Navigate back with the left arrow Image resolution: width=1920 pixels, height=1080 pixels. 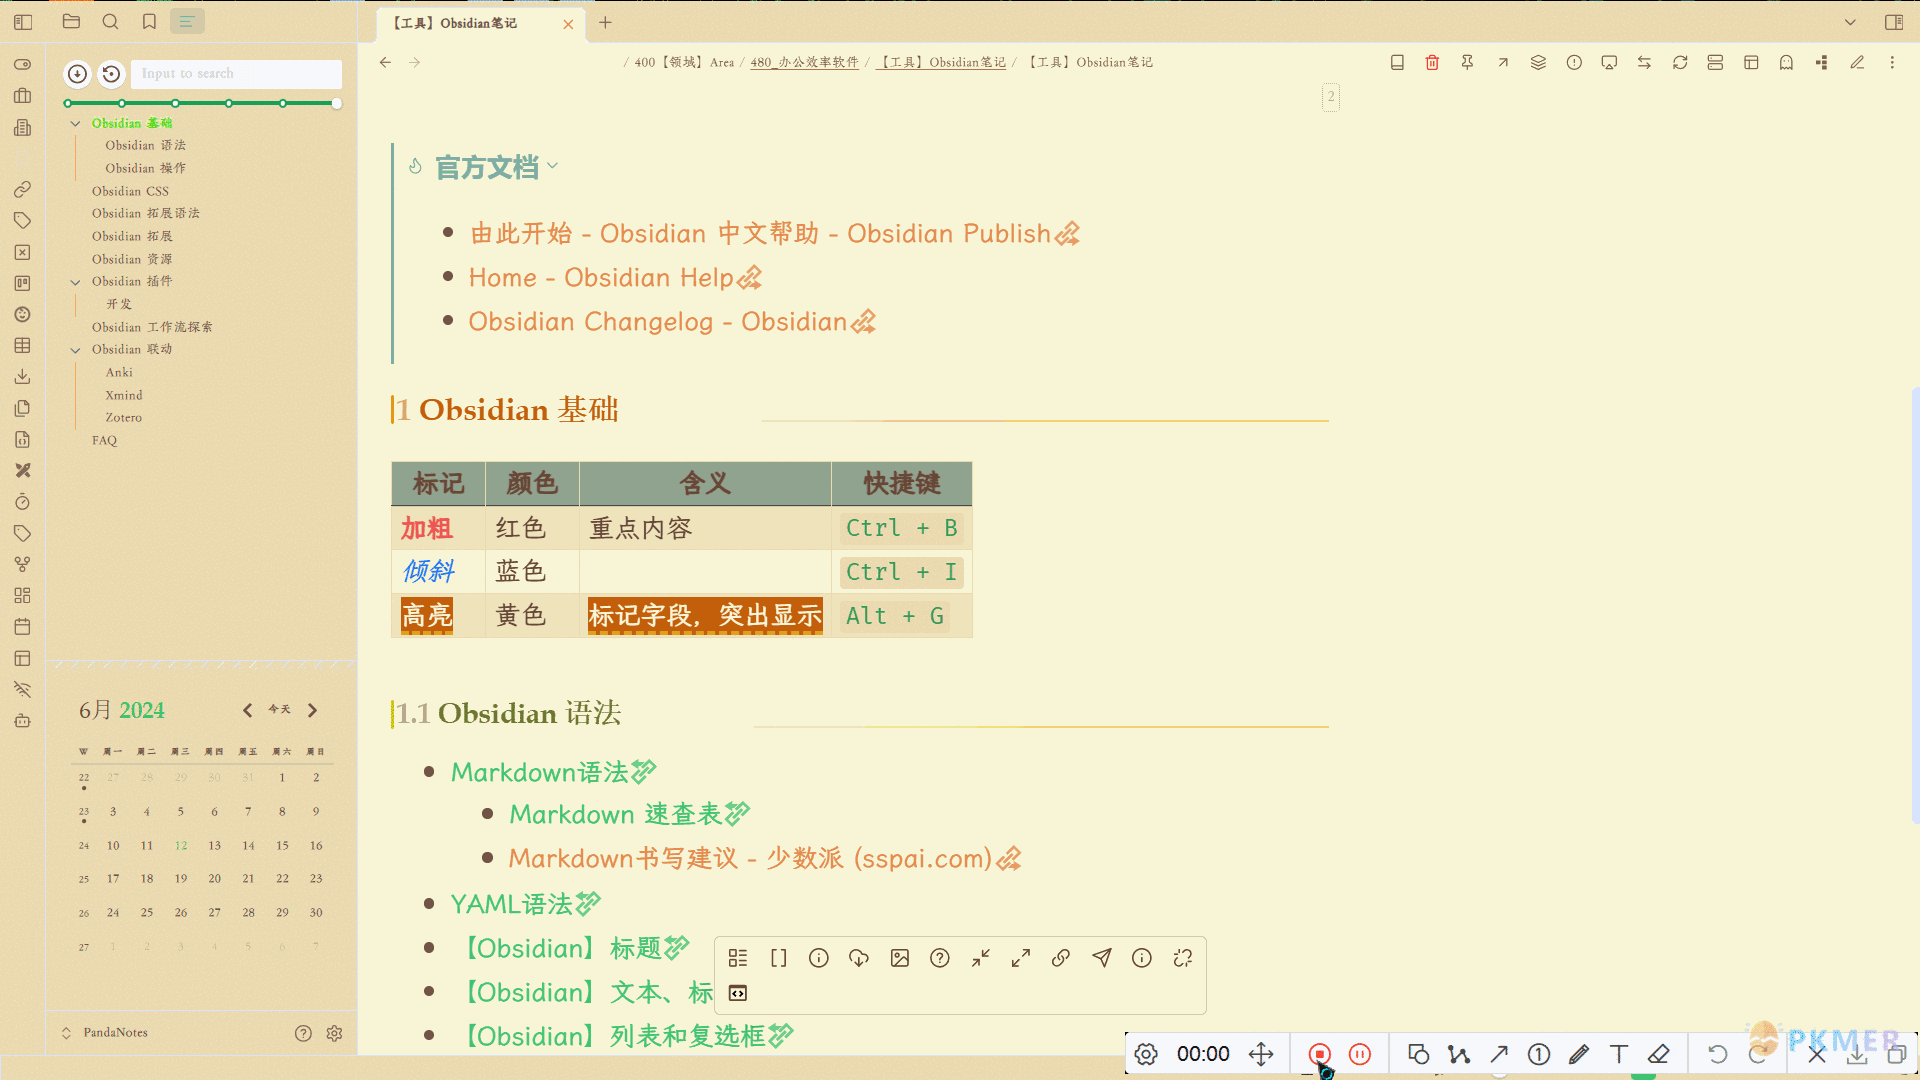coord(385,62)
